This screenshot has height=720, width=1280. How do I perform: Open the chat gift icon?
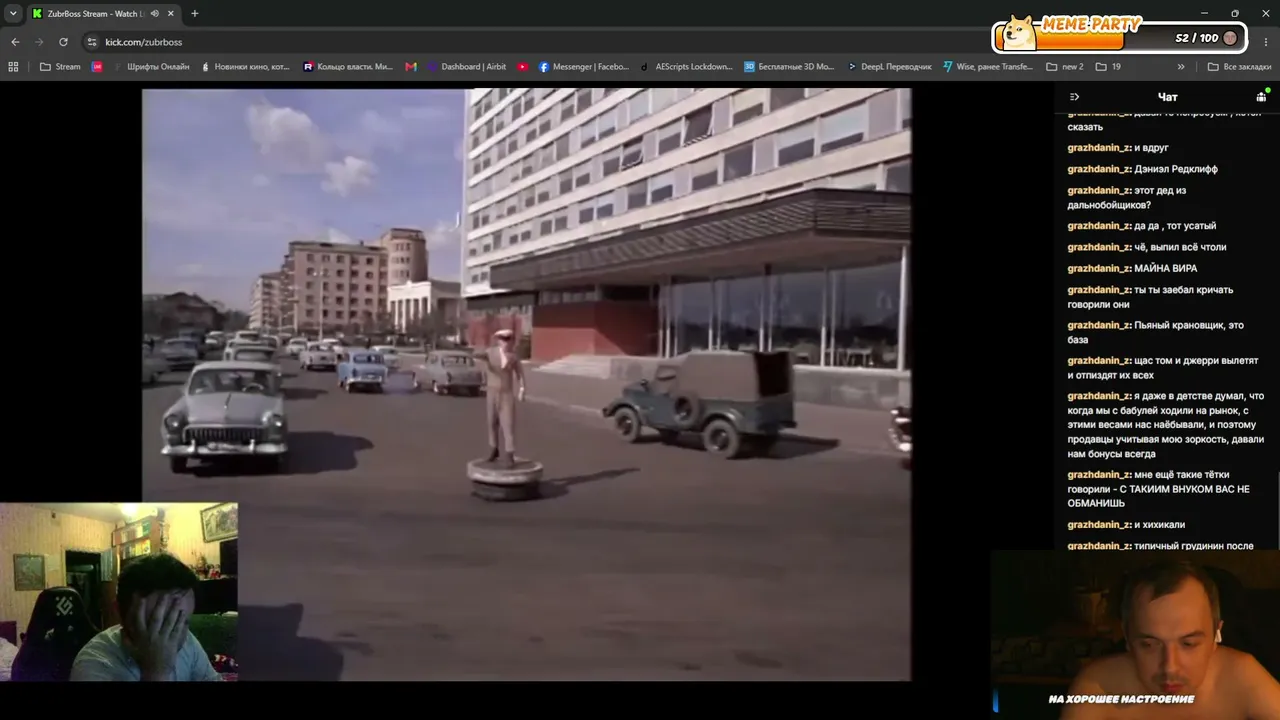pyautogui.click(x=1261, y=97)
